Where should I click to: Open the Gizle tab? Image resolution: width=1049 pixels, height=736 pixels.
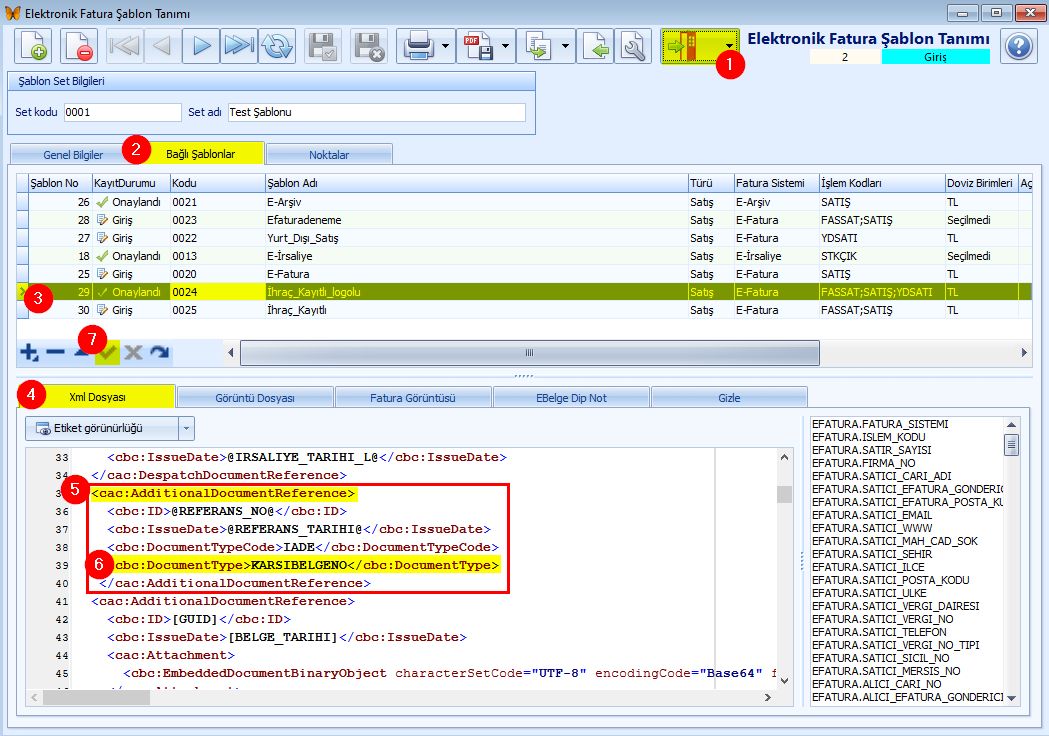[x=729, y=398]
